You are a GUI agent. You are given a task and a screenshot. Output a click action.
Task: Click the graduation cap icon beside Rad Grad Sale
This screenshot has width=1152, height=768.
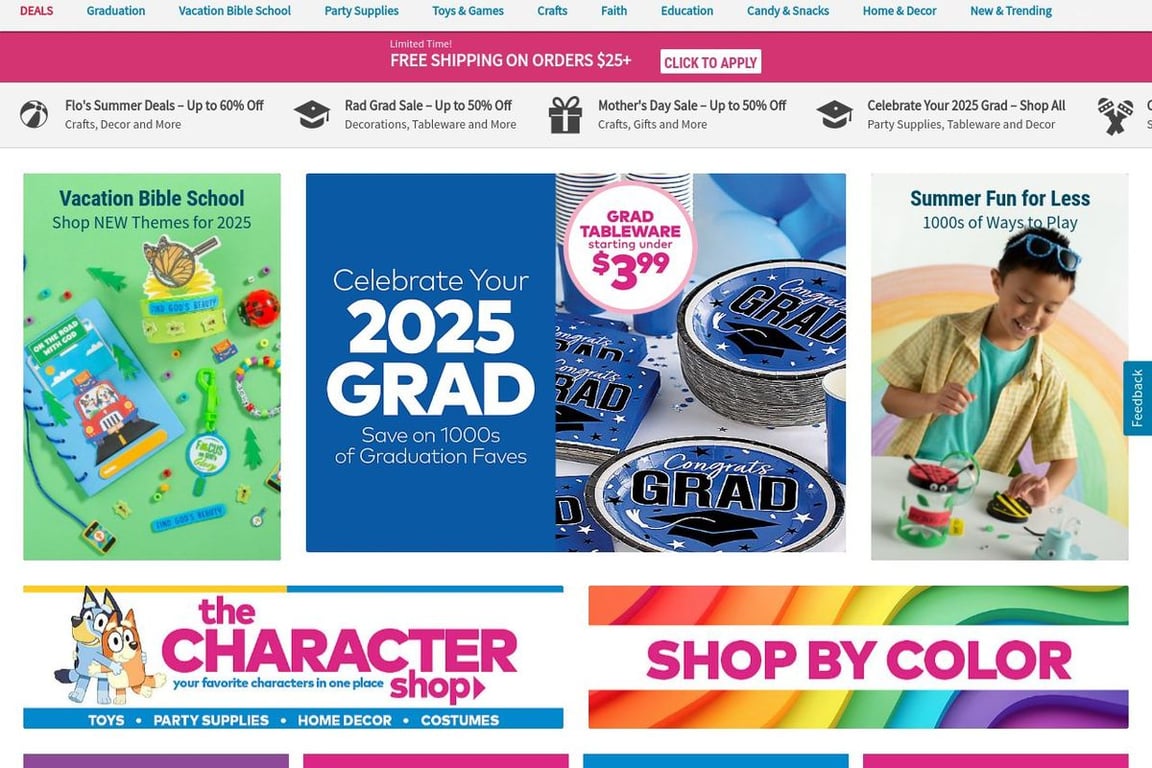pos(312,115)
